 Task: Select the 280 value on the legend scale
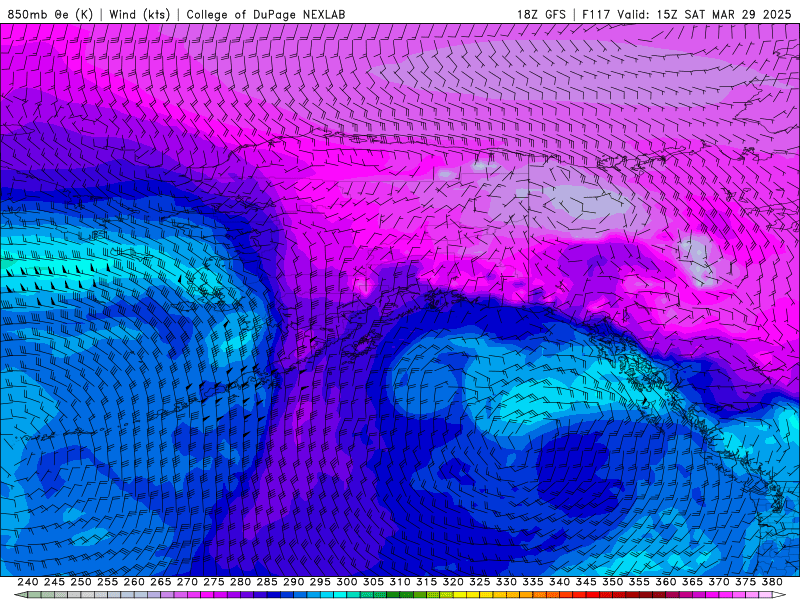coord(240,582)
